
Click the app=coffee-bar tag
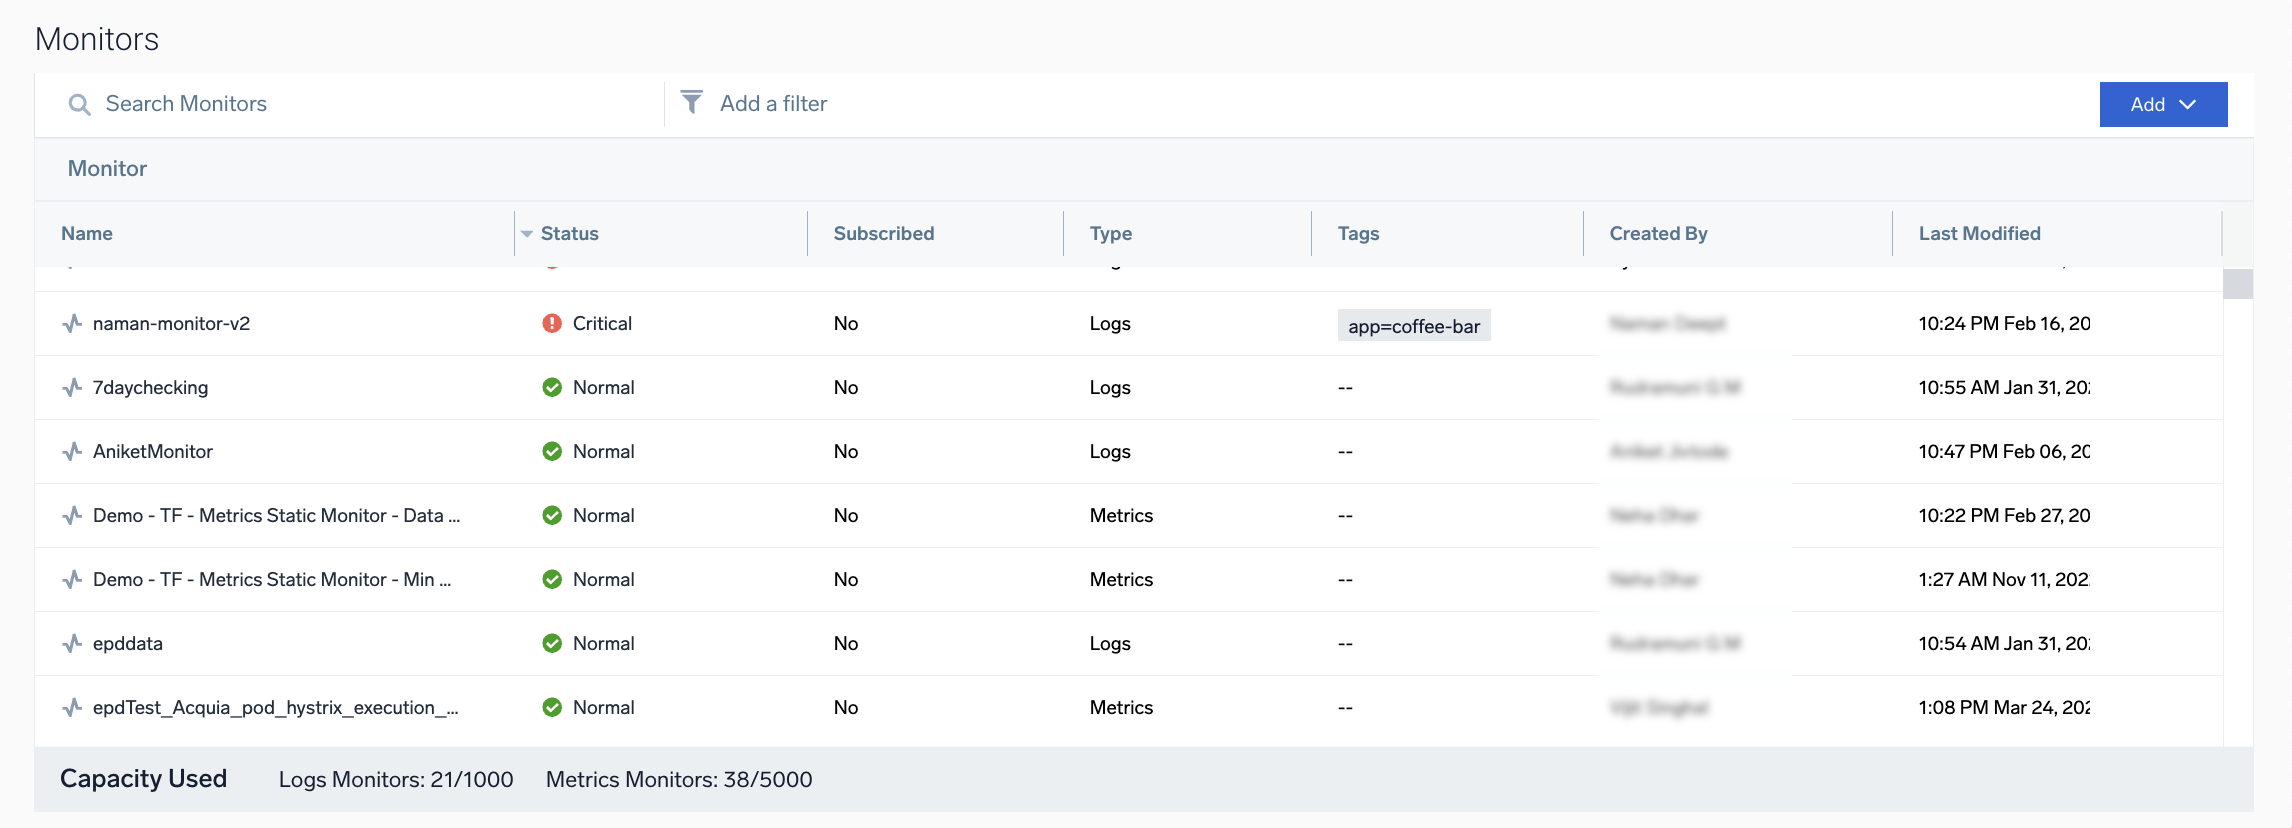coord(1413,326)
